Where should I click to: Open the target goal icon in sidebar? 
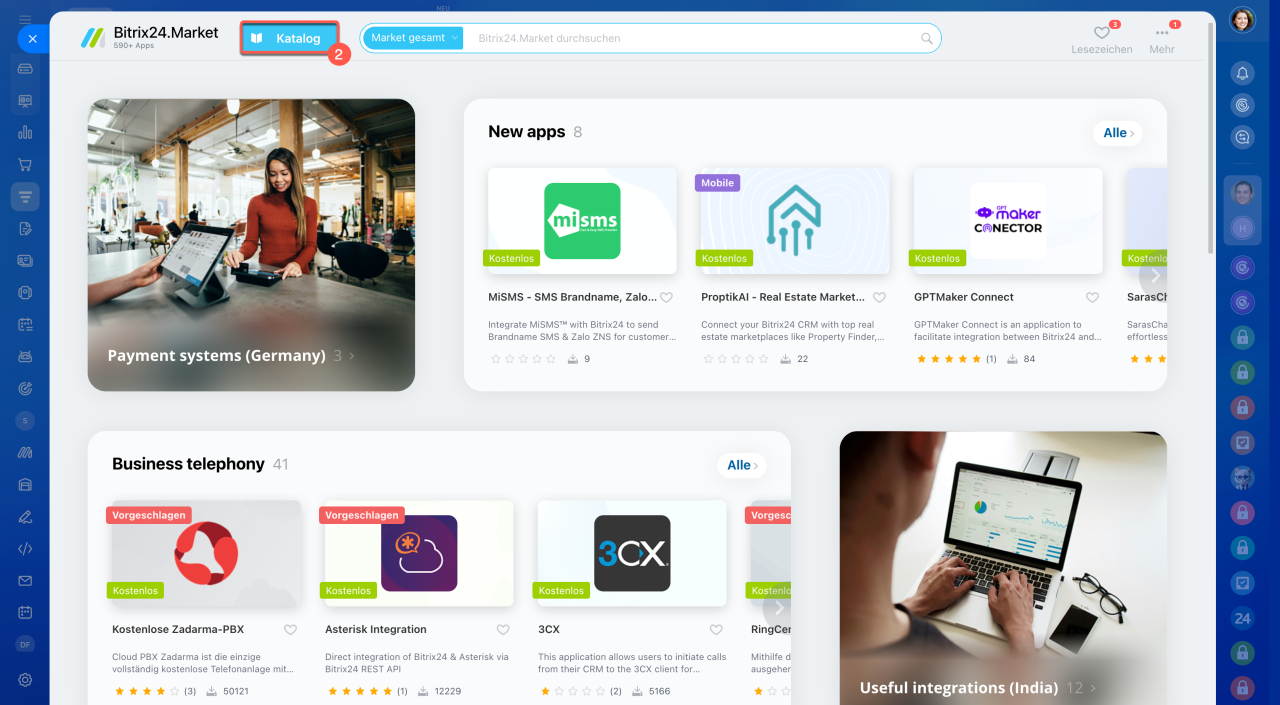coord(25,388)
